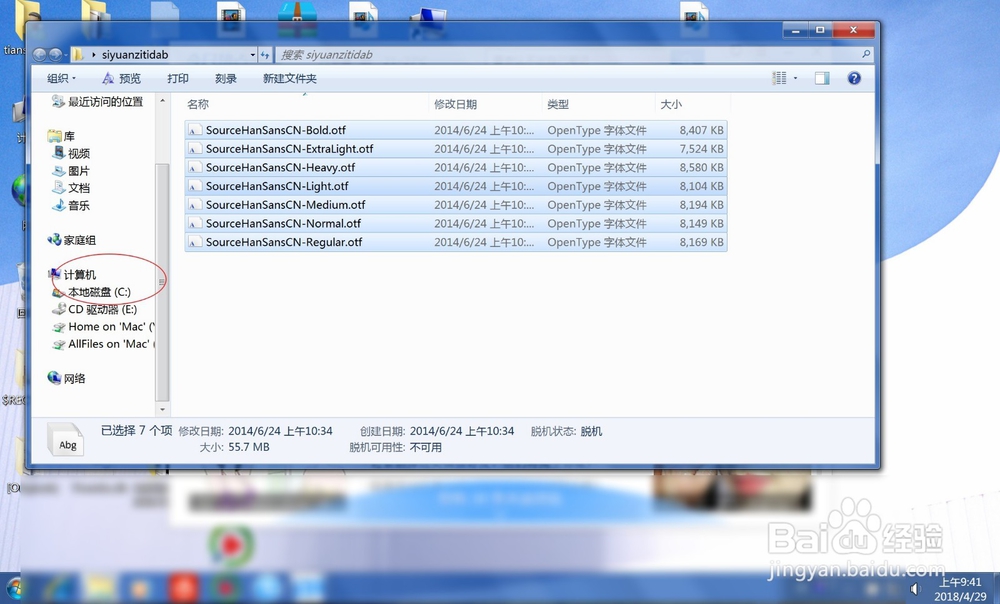Select SourceHanSansCN-Light.otf file

pyautogui.click(x=456, y=186)
